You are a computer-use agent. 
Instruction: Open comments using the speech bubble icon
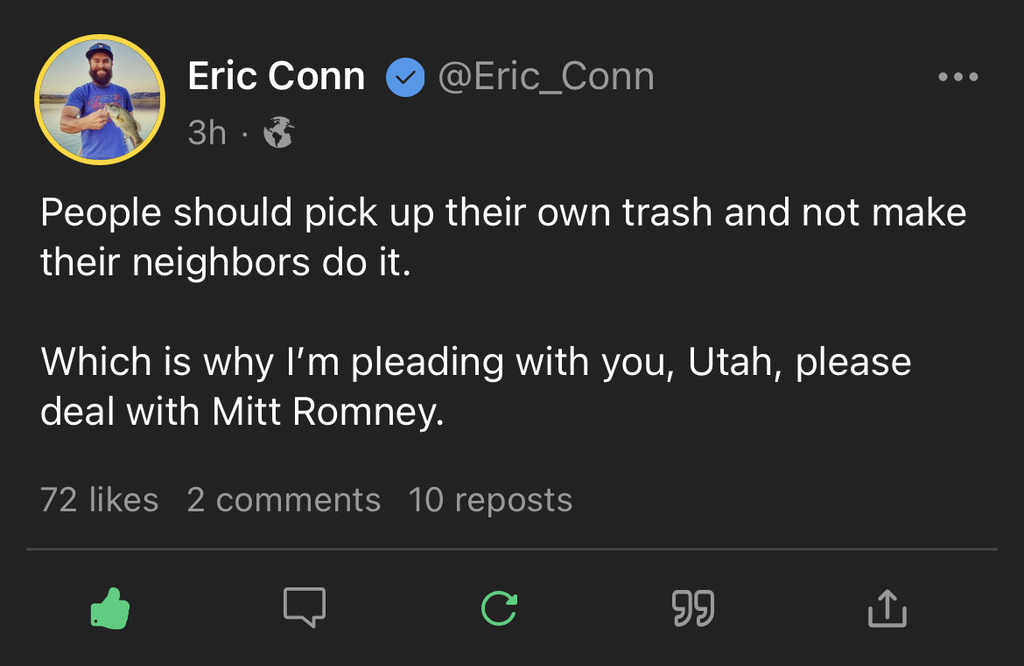point(304,607)
